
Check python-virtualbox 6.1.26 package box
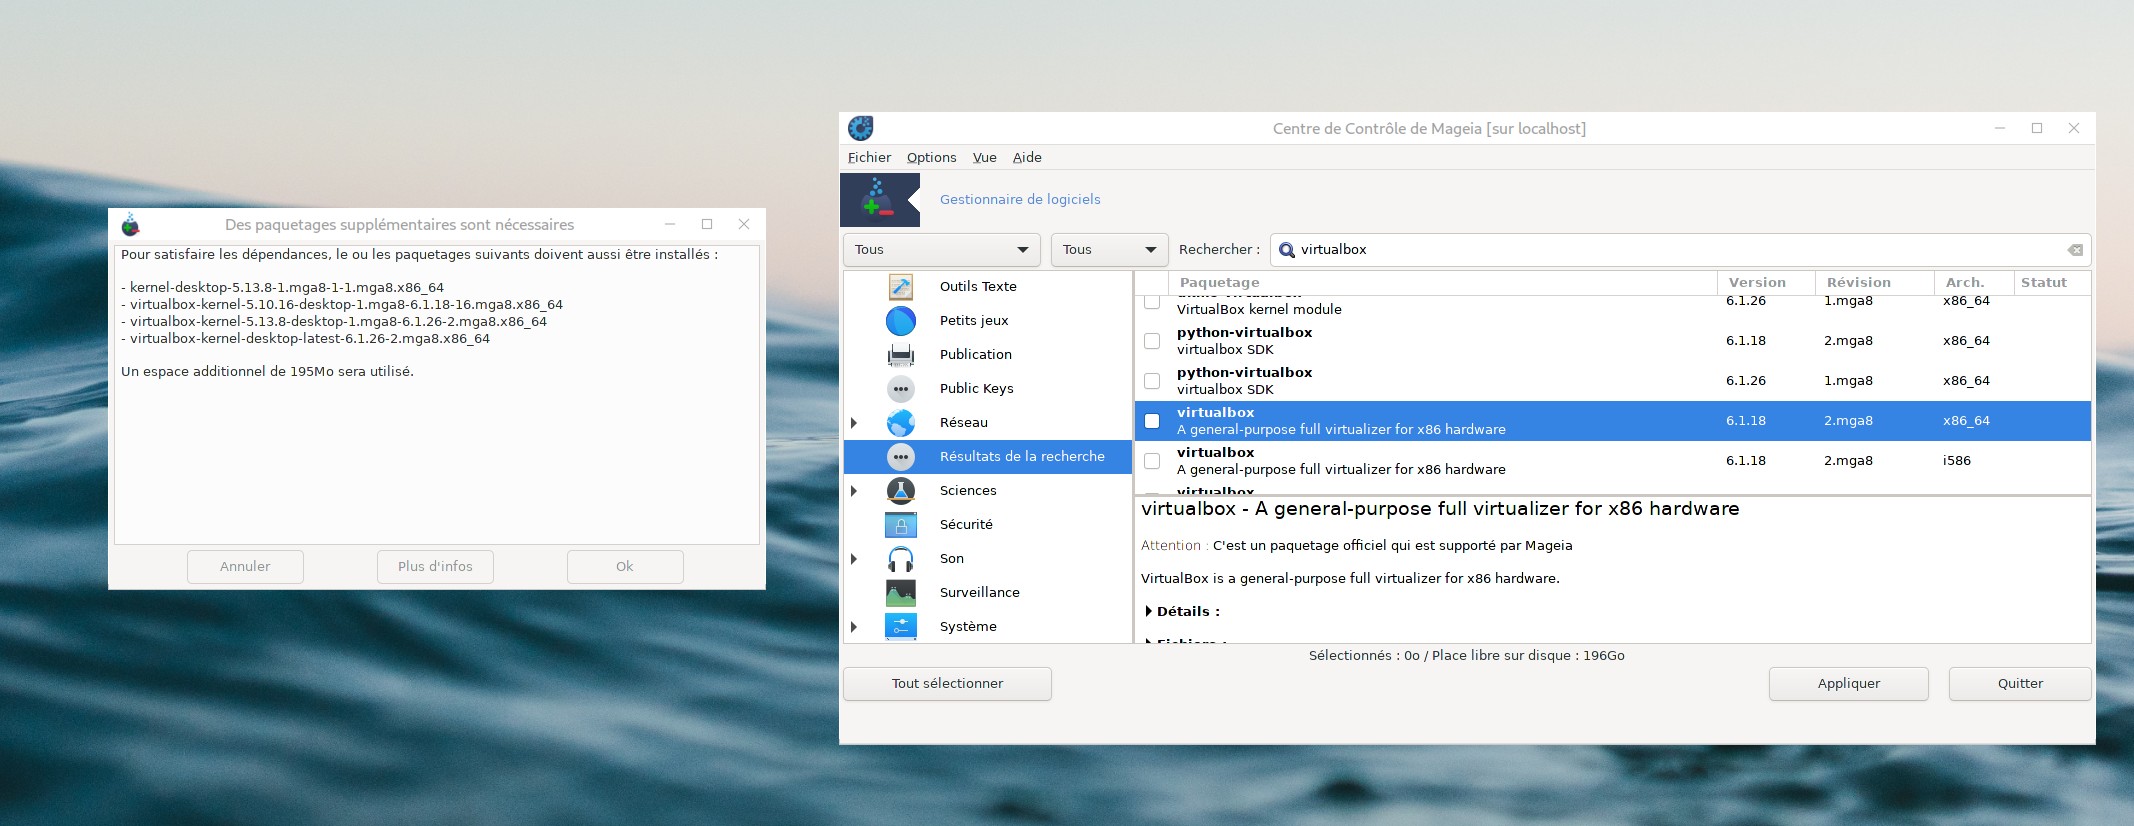(1152, 381)
